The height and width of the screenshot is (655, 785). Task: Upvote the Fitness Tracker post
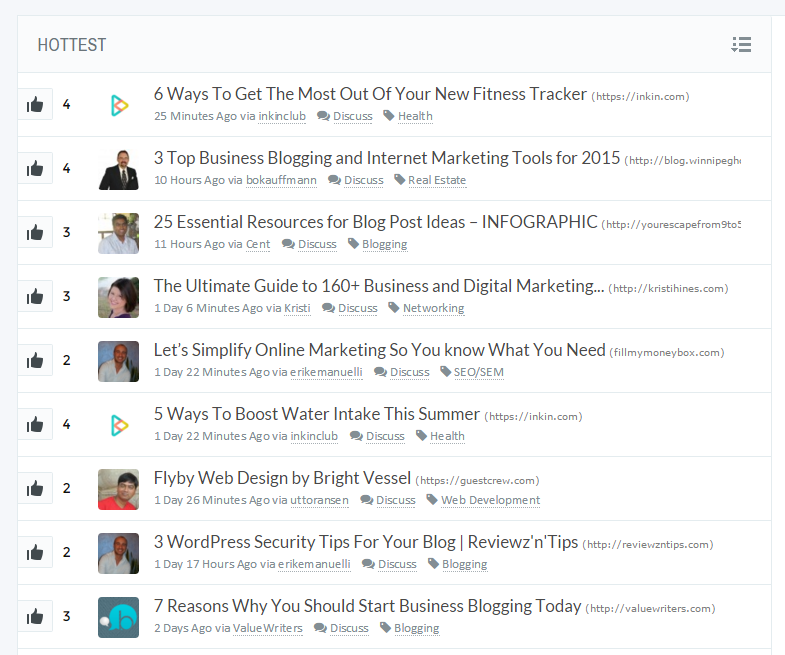click(35, 104)
